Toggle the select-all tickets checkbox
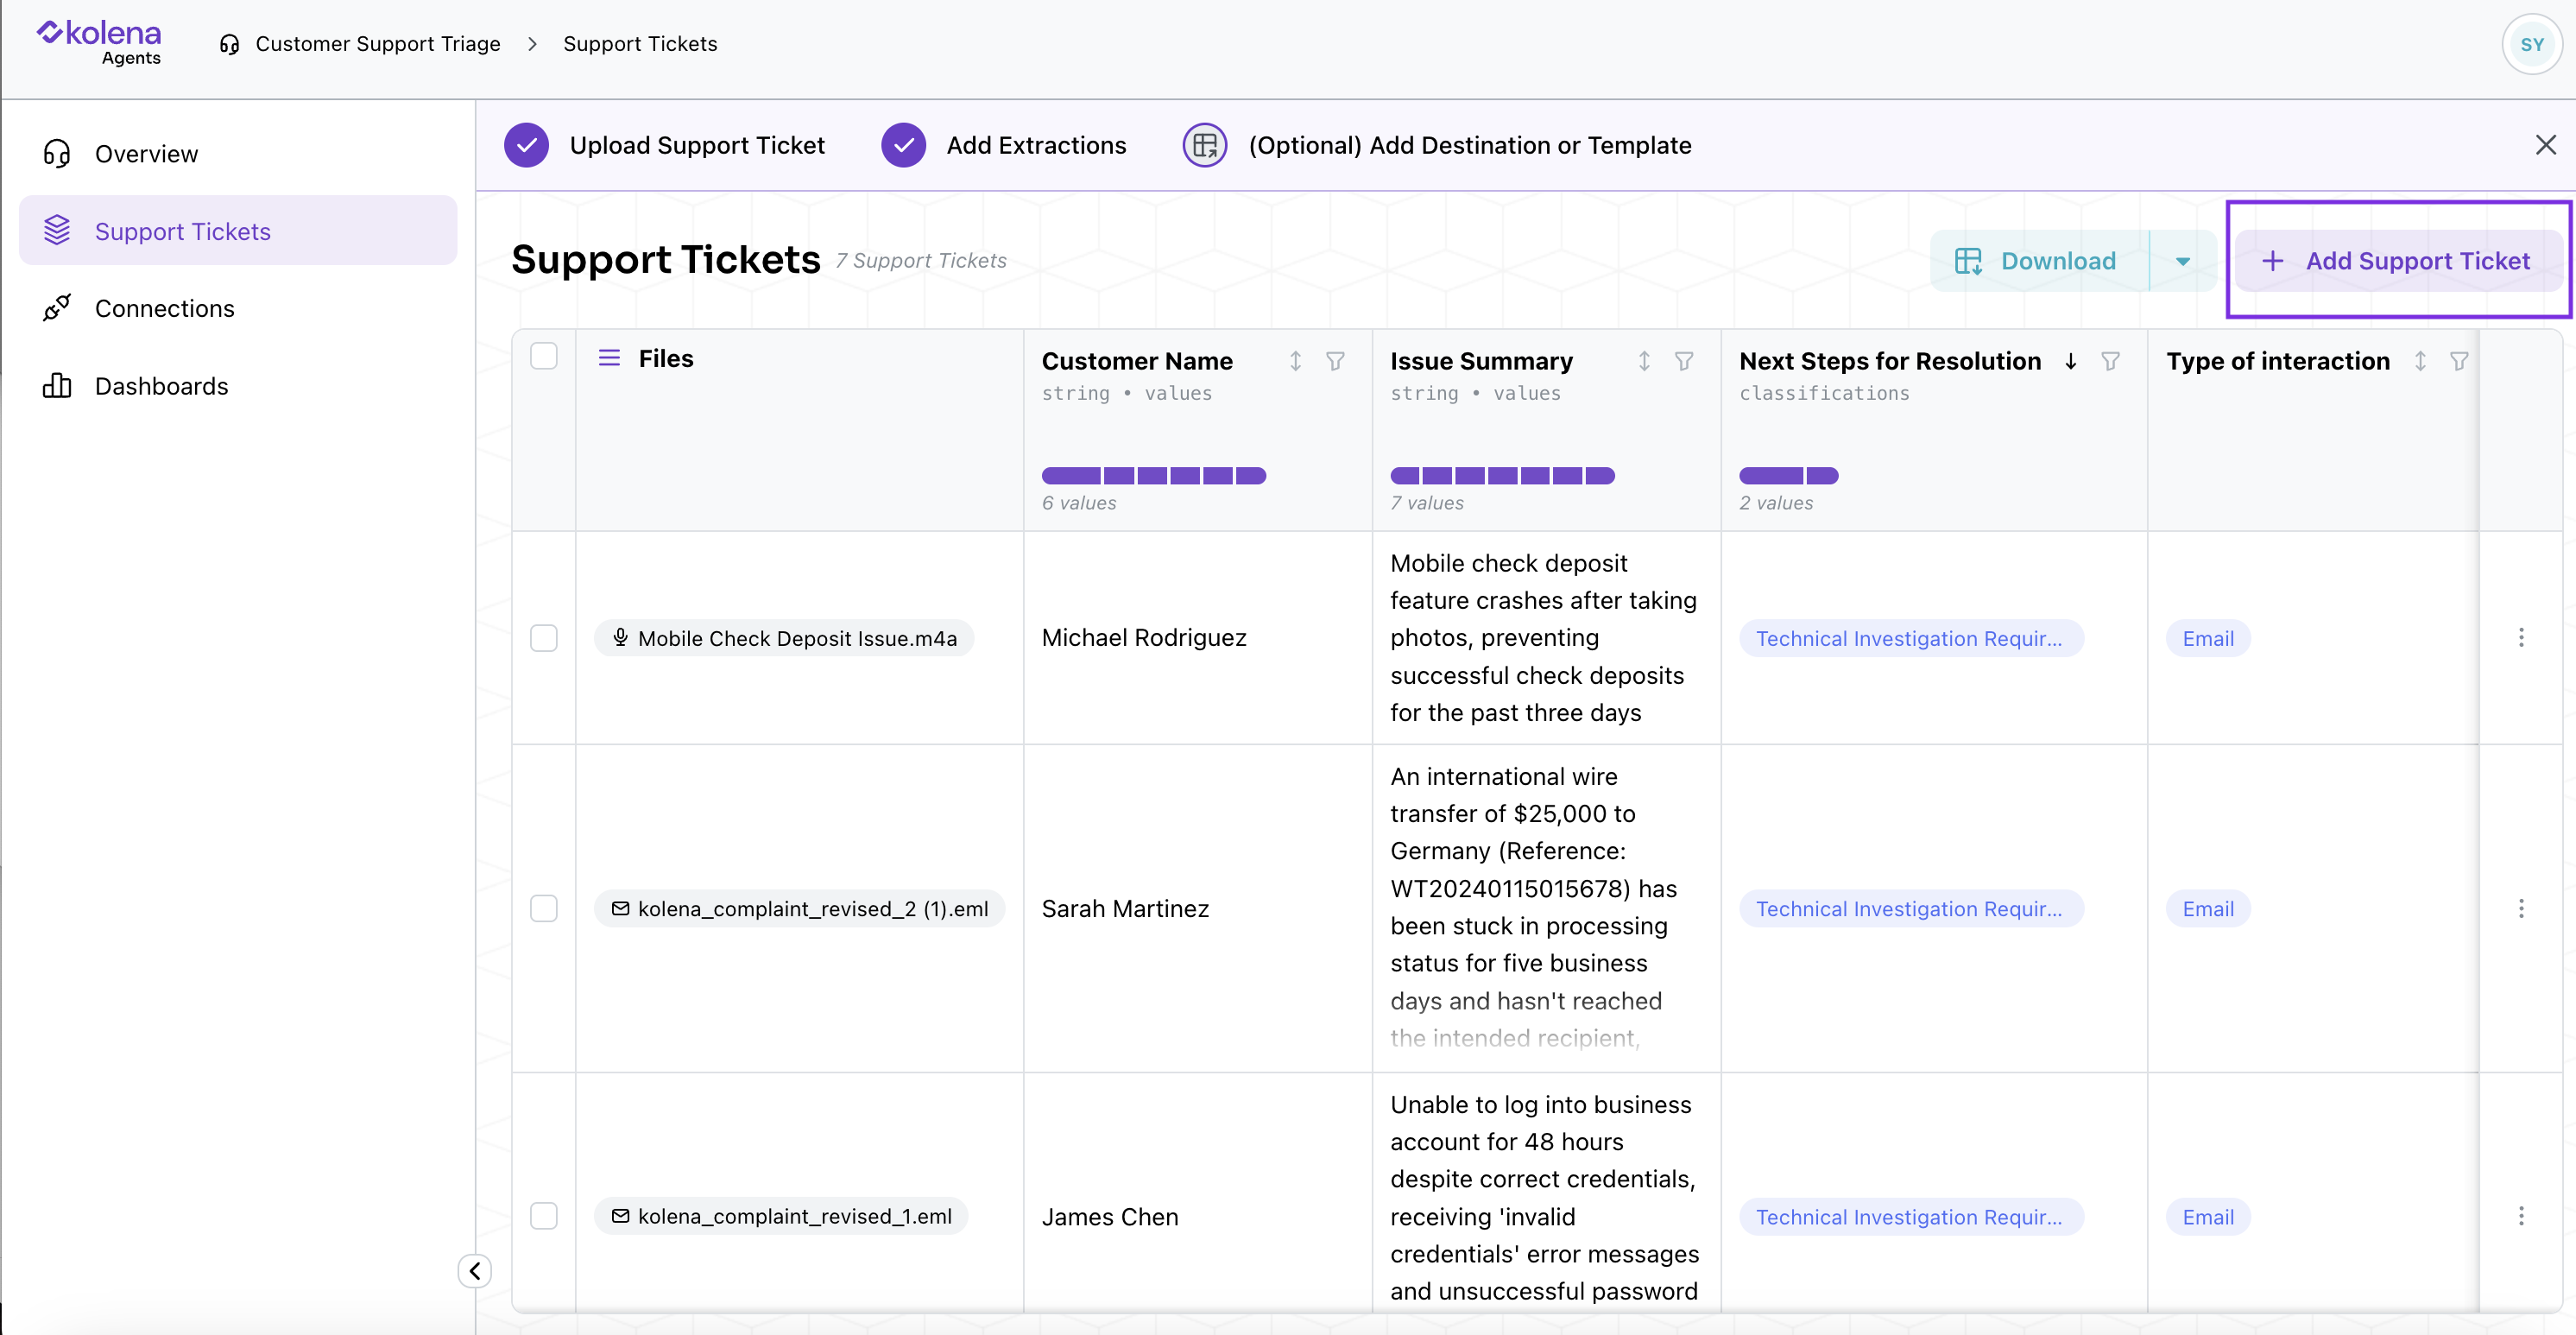 (543, 356)
